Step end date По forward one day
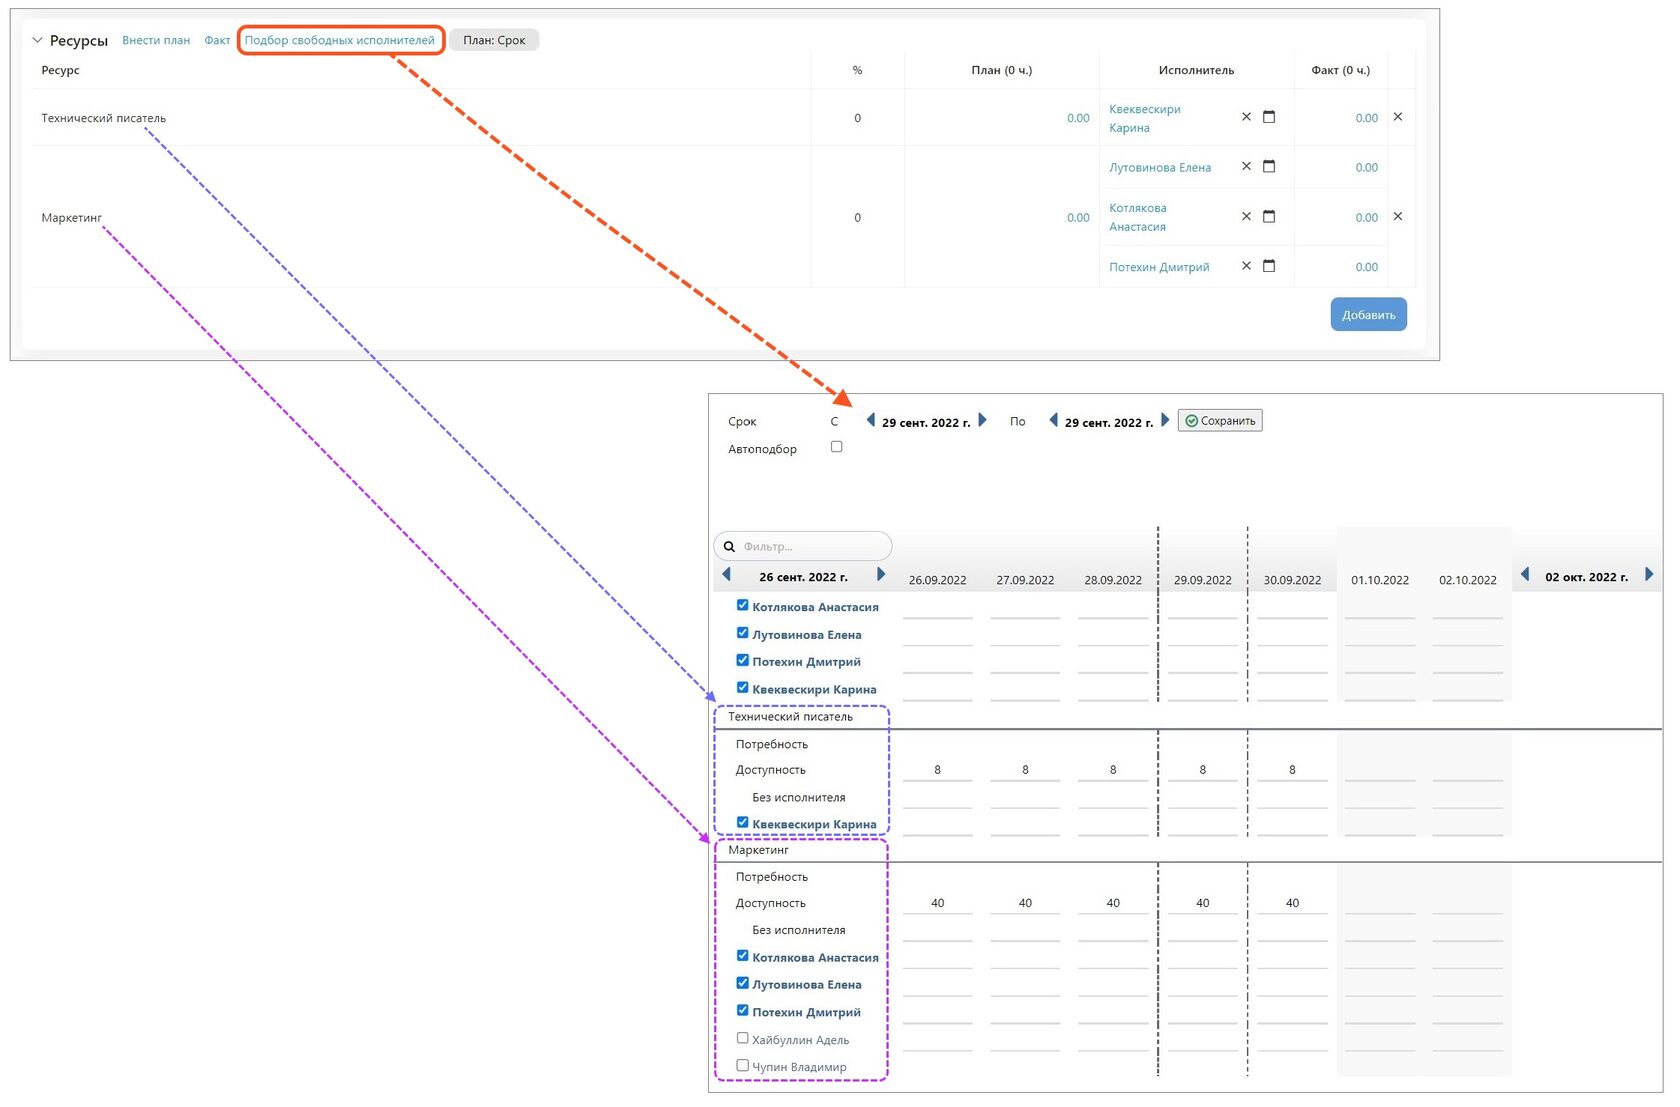 (x=1165, y=420)
